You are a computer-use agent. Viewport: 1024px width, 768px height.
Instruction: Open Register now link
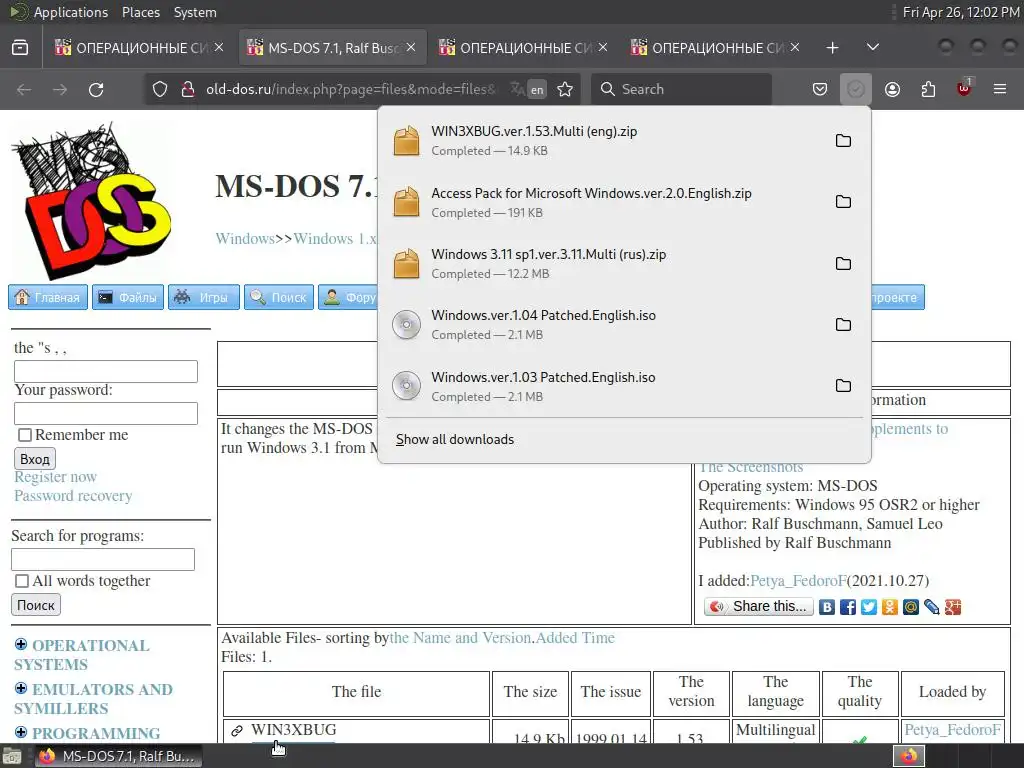coord(56,477)
